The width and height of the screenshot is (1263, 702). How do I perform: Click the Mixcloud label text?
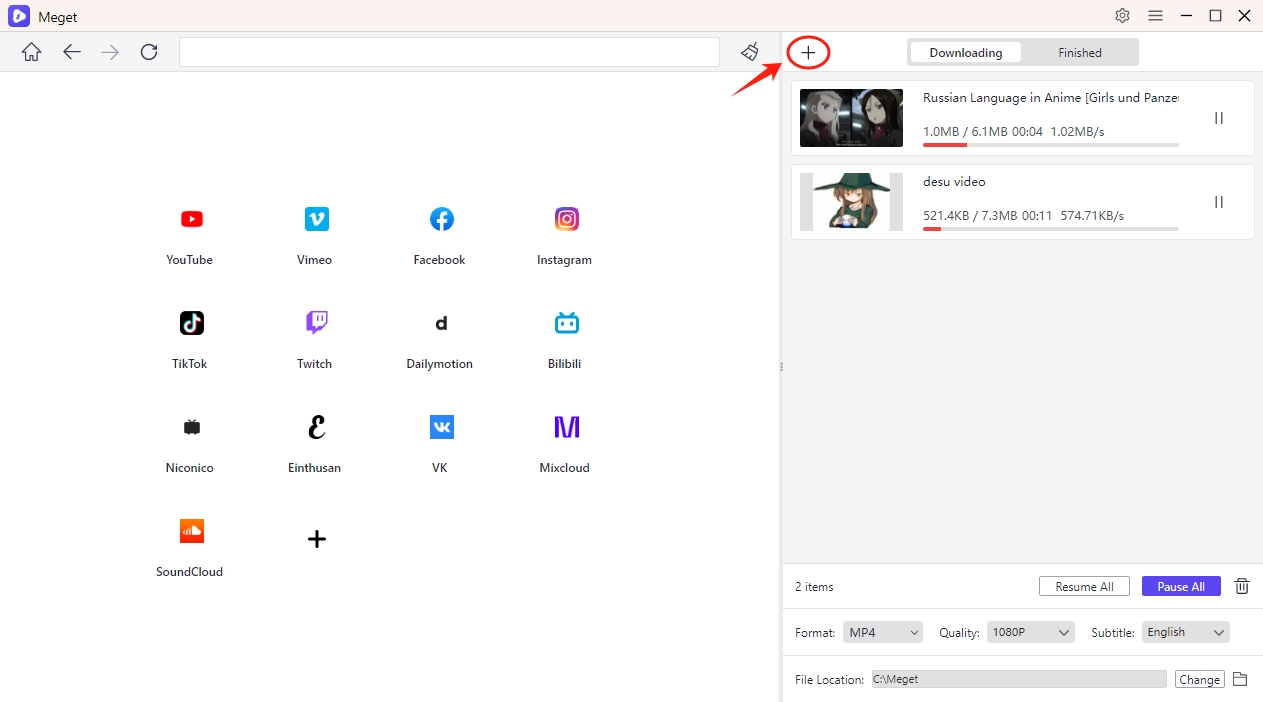tap(565, 468)
